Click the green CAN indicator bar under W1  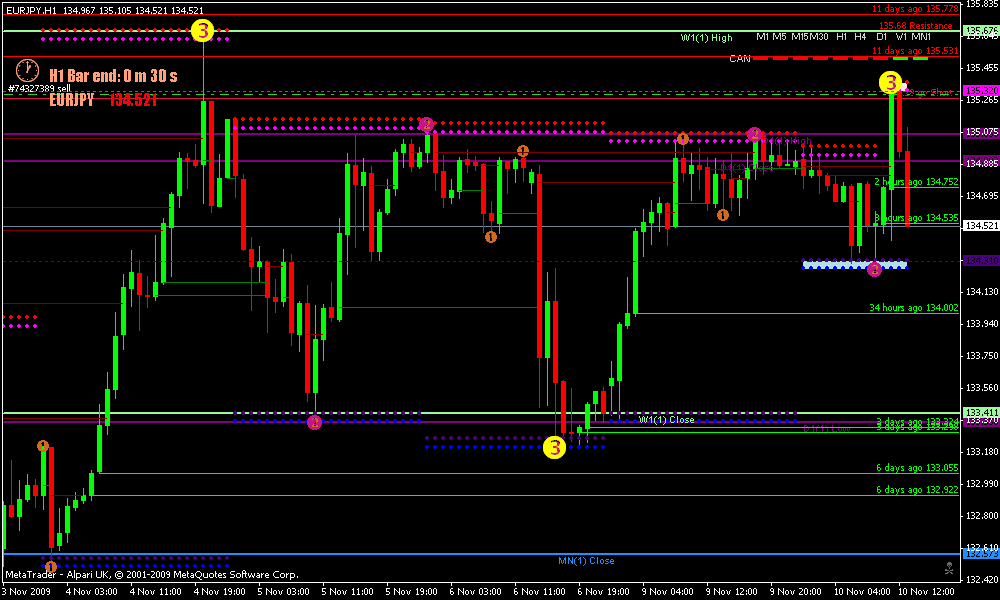tap(901, 59)
